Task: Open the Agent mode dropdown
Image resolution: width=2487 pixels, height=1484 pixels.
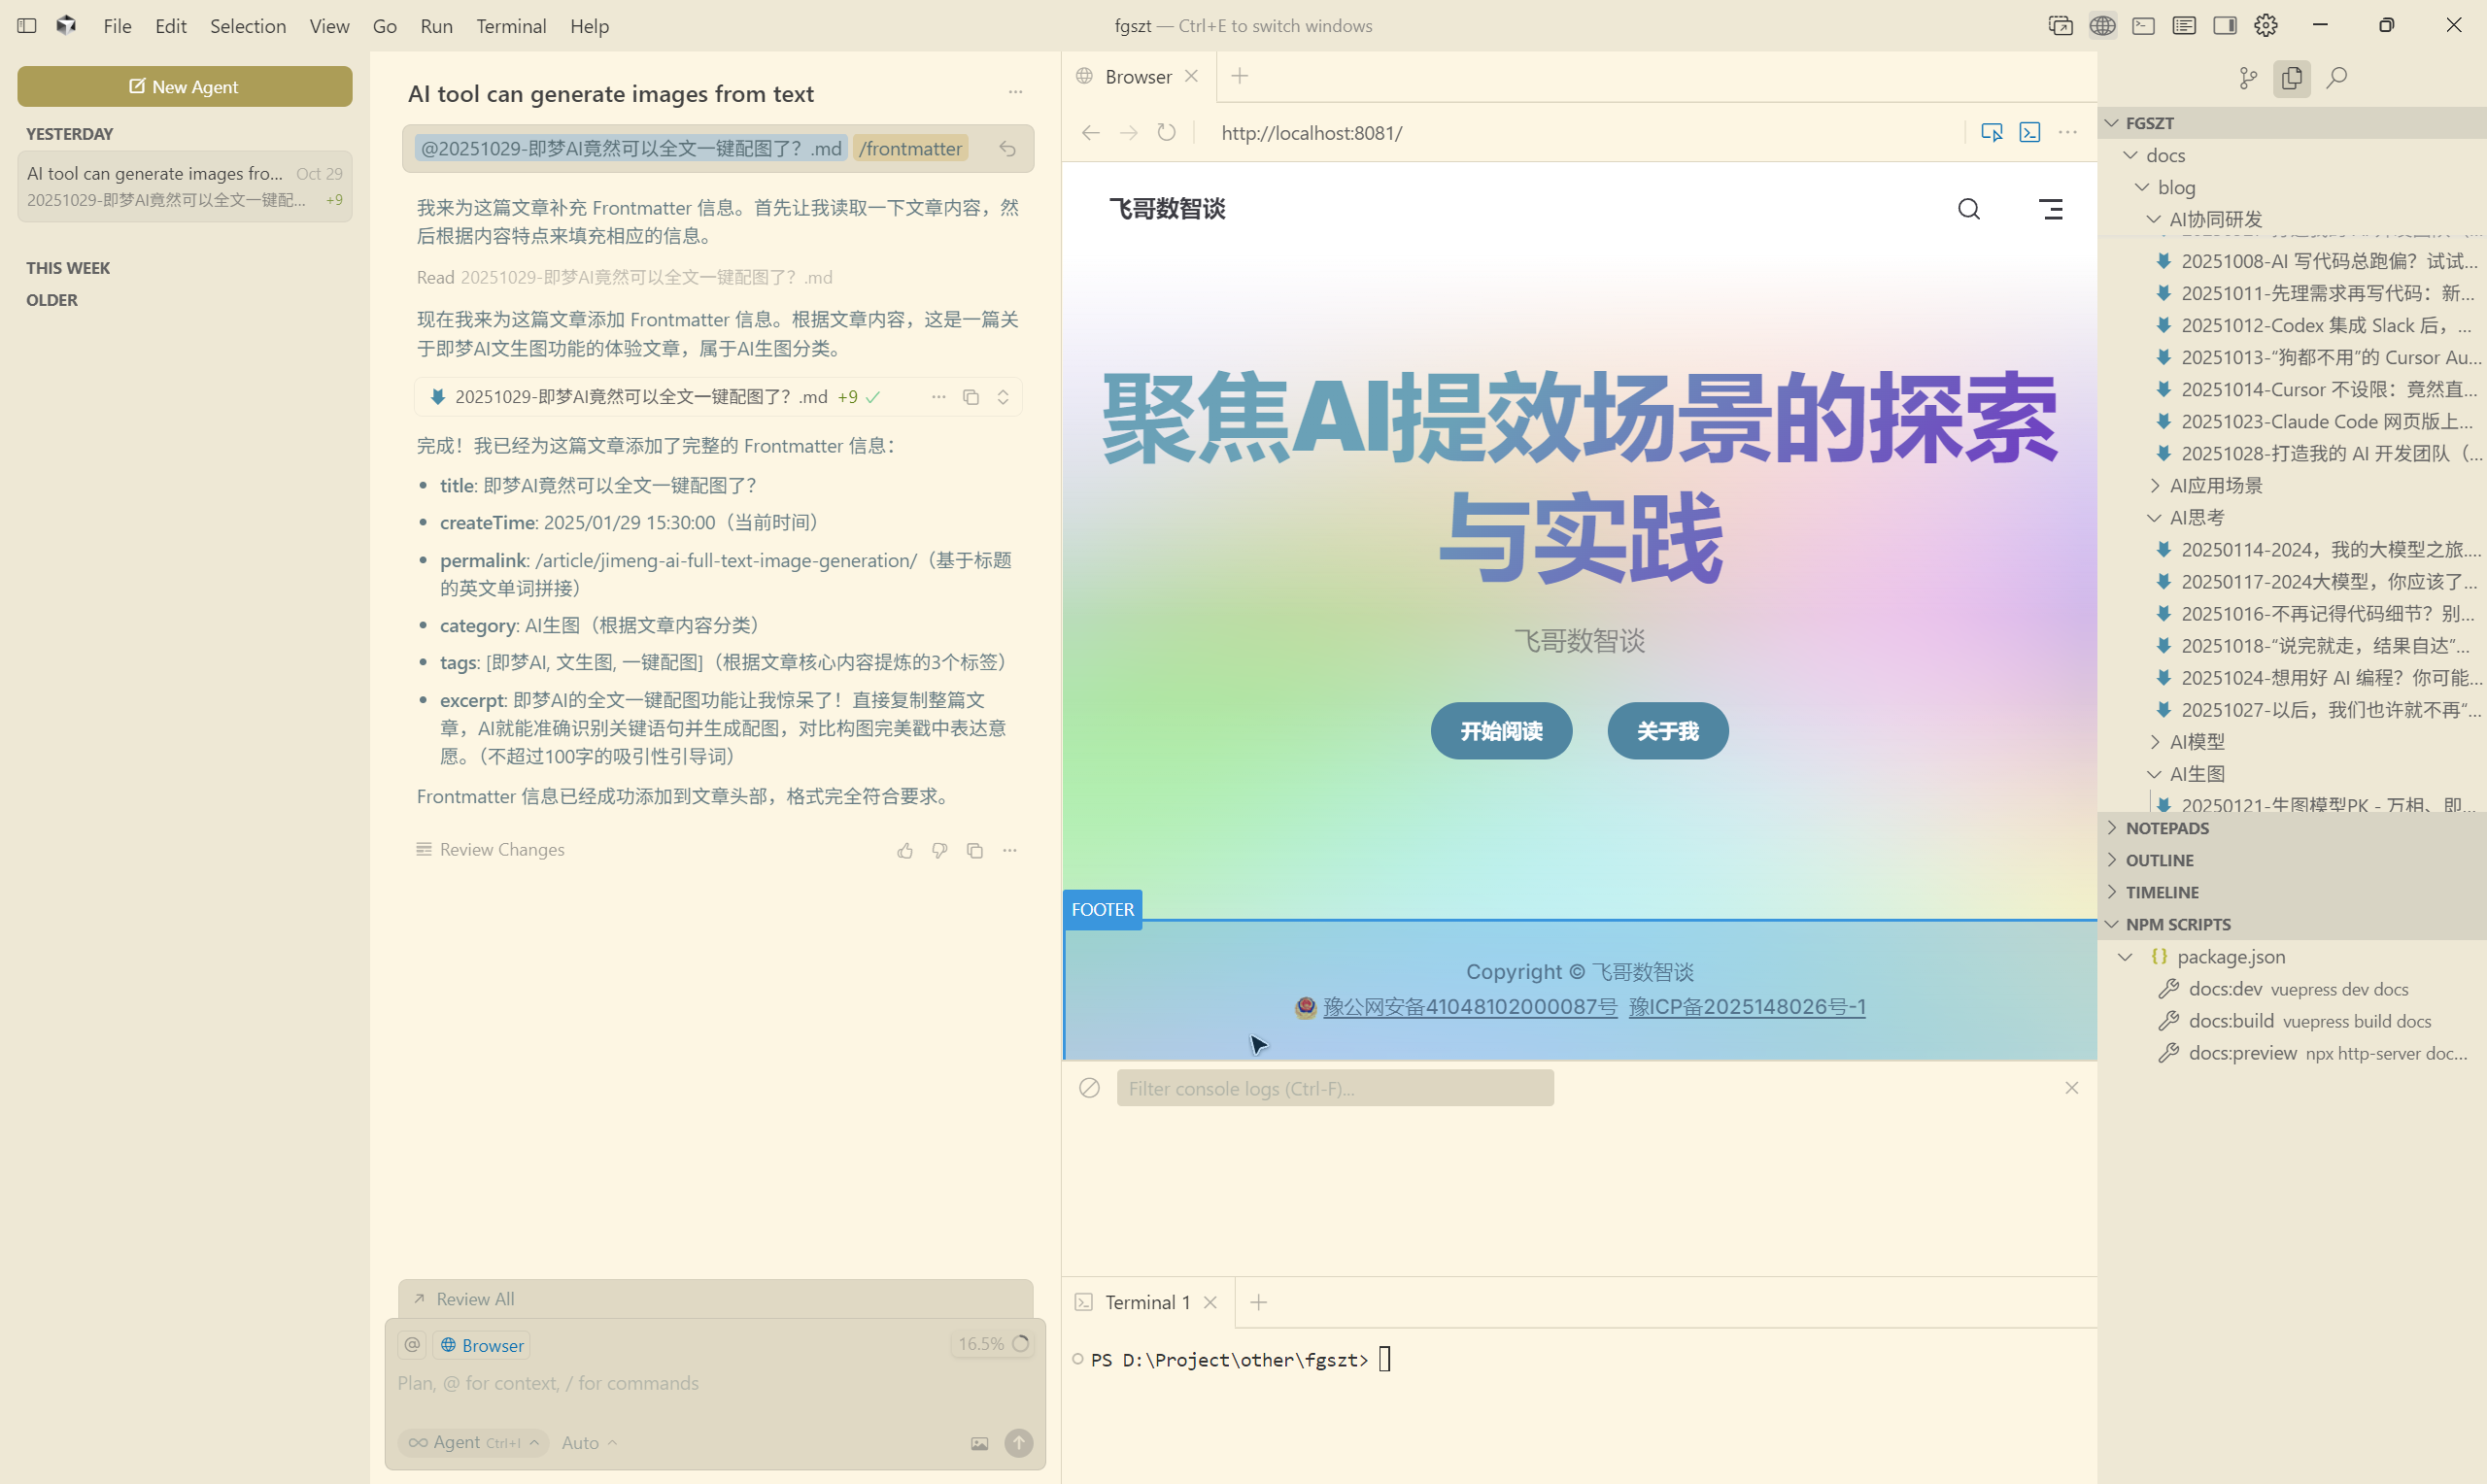Action: click(473, 1442)
